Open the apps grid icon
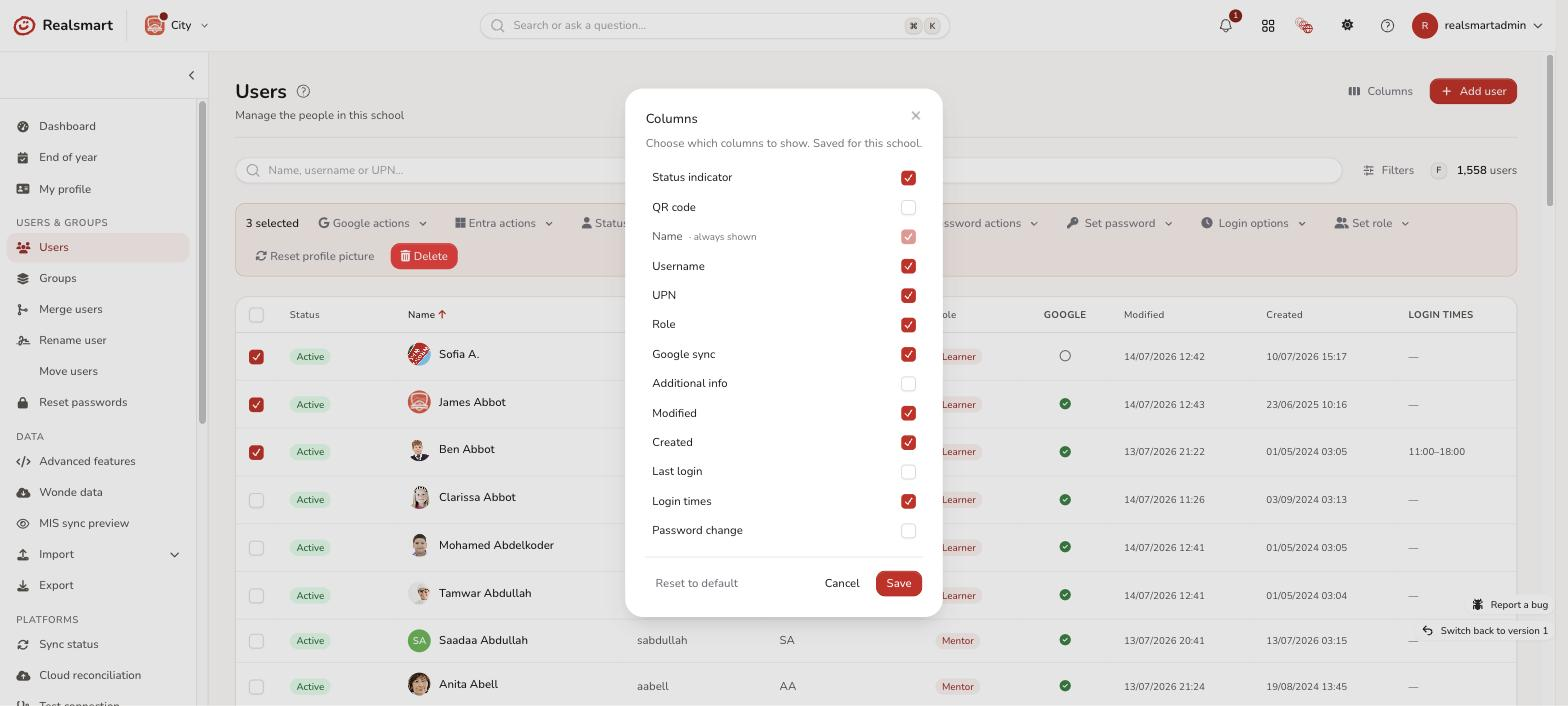The image size is (1568, 706). (1268, 26)
